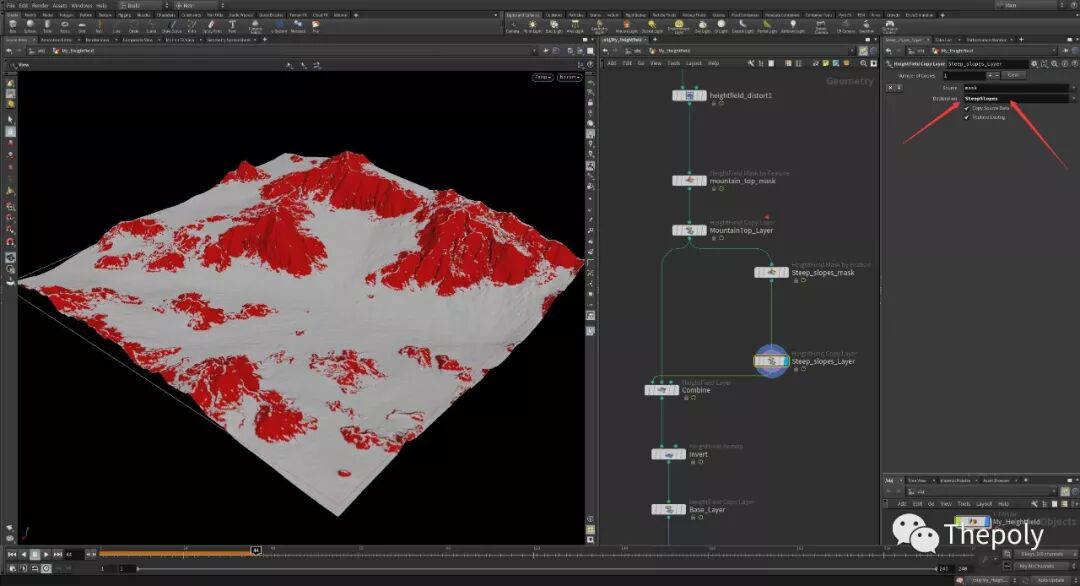
Task: Open the No cam camera dropdown
Action: (x=569, y=76)
